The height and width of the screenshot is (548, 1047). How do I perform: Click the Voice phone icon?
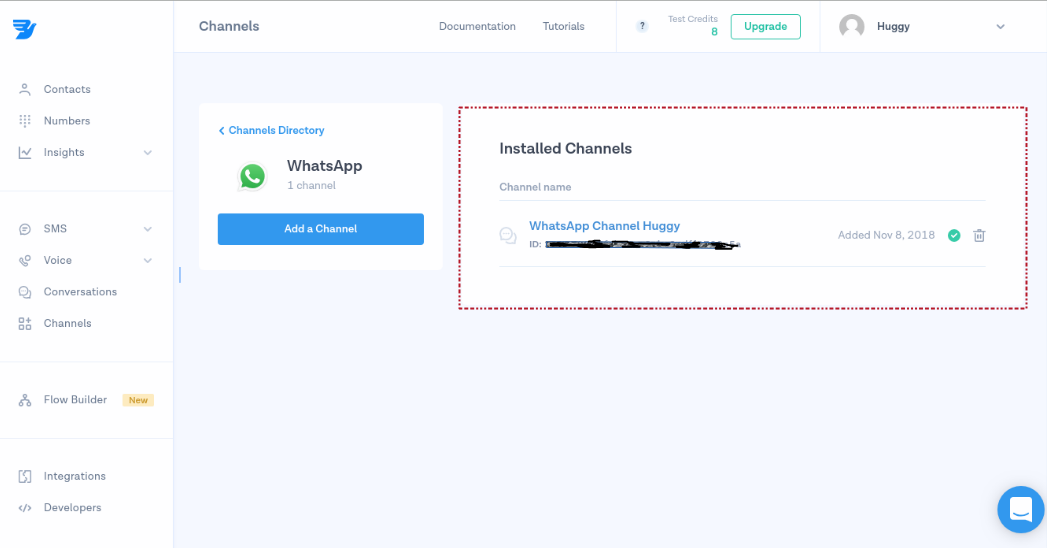click(25, 260)
